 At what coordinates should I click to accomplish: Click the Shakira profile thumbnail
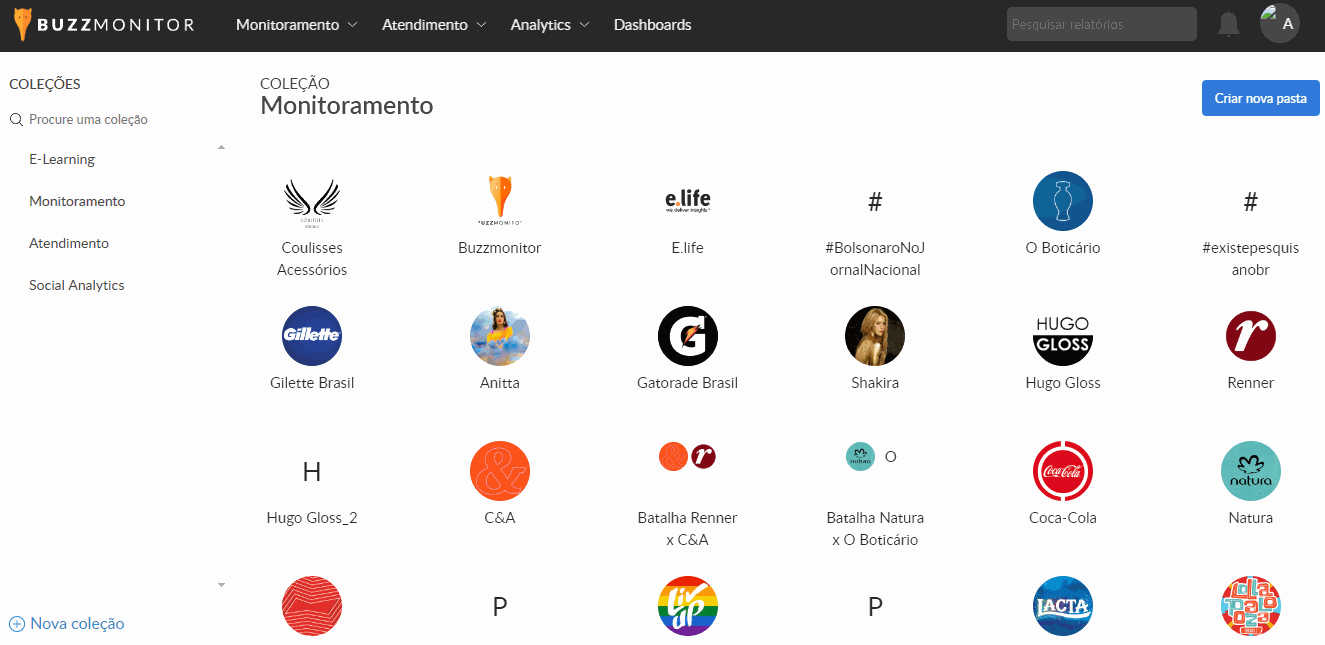875,336
